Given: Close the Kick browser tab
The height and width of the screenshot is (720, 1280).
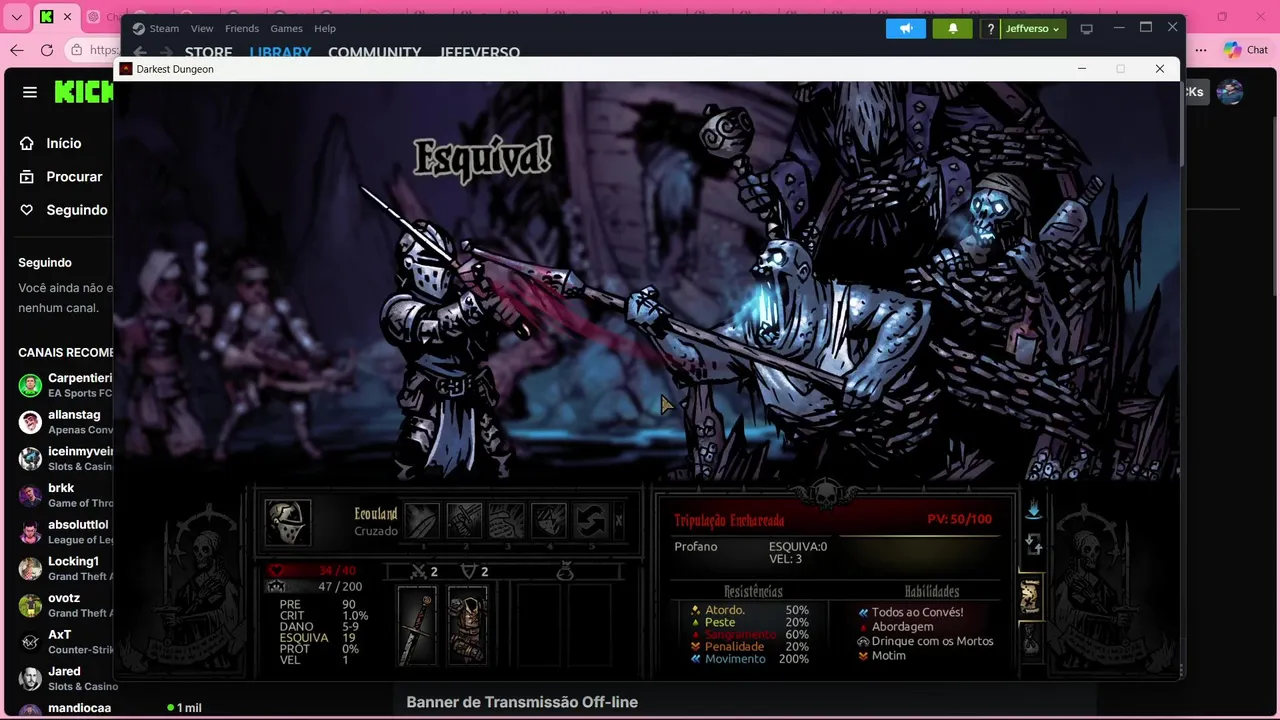Looking at the screenshot, I should (x=68, y=17).
